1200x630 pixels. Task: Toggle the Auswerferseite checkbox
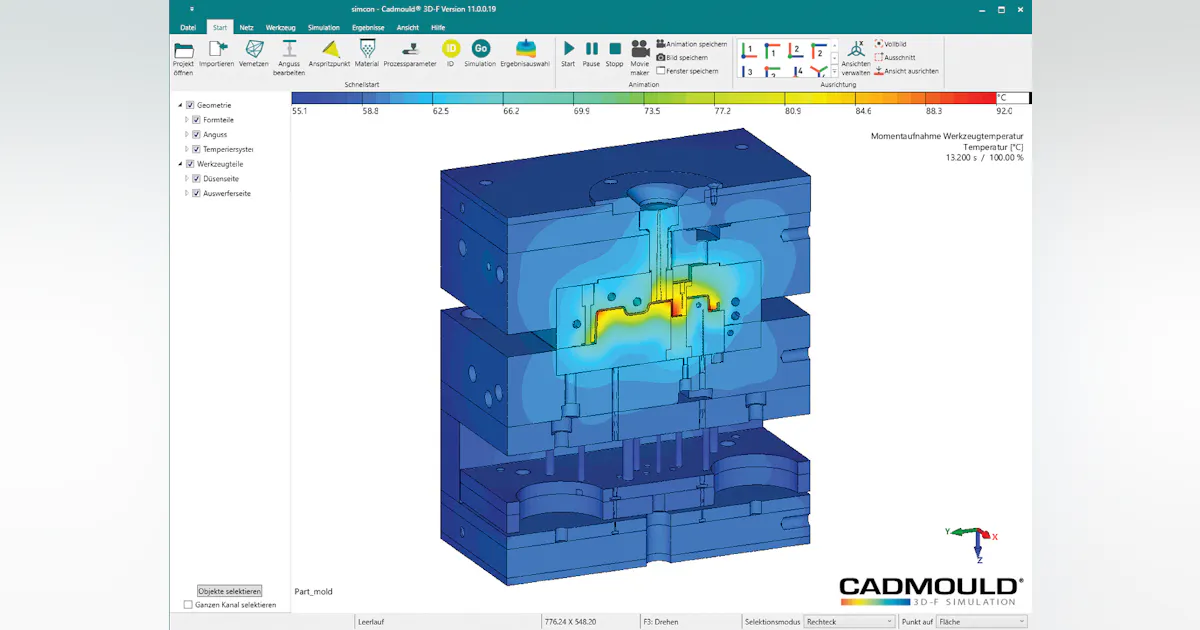[196, 193]
